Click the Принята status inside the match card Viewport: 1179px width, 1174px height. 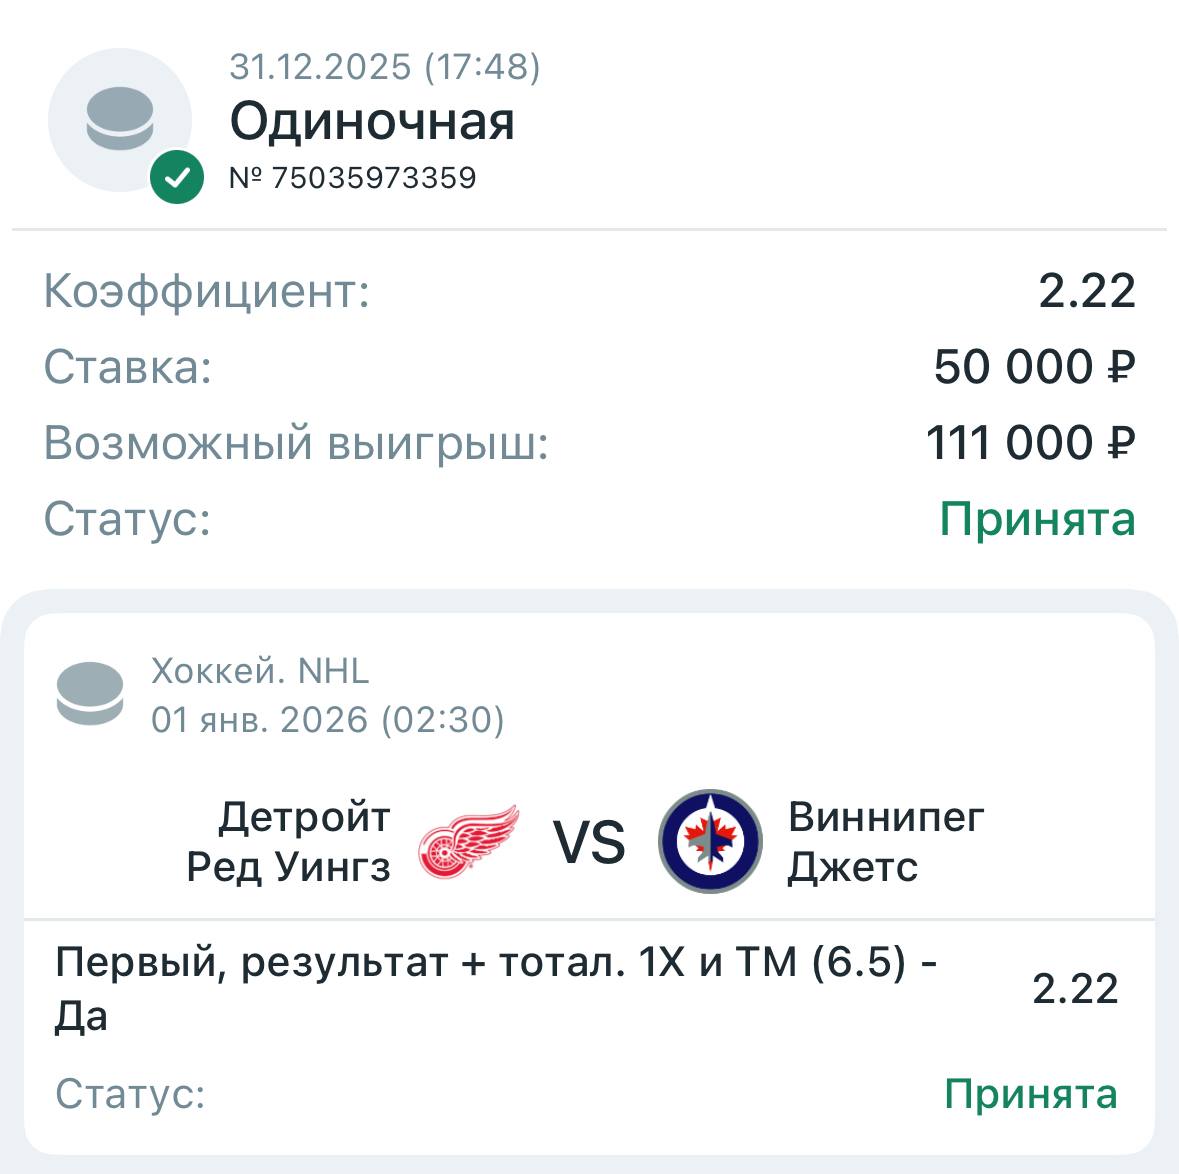click(1030, 1094)
